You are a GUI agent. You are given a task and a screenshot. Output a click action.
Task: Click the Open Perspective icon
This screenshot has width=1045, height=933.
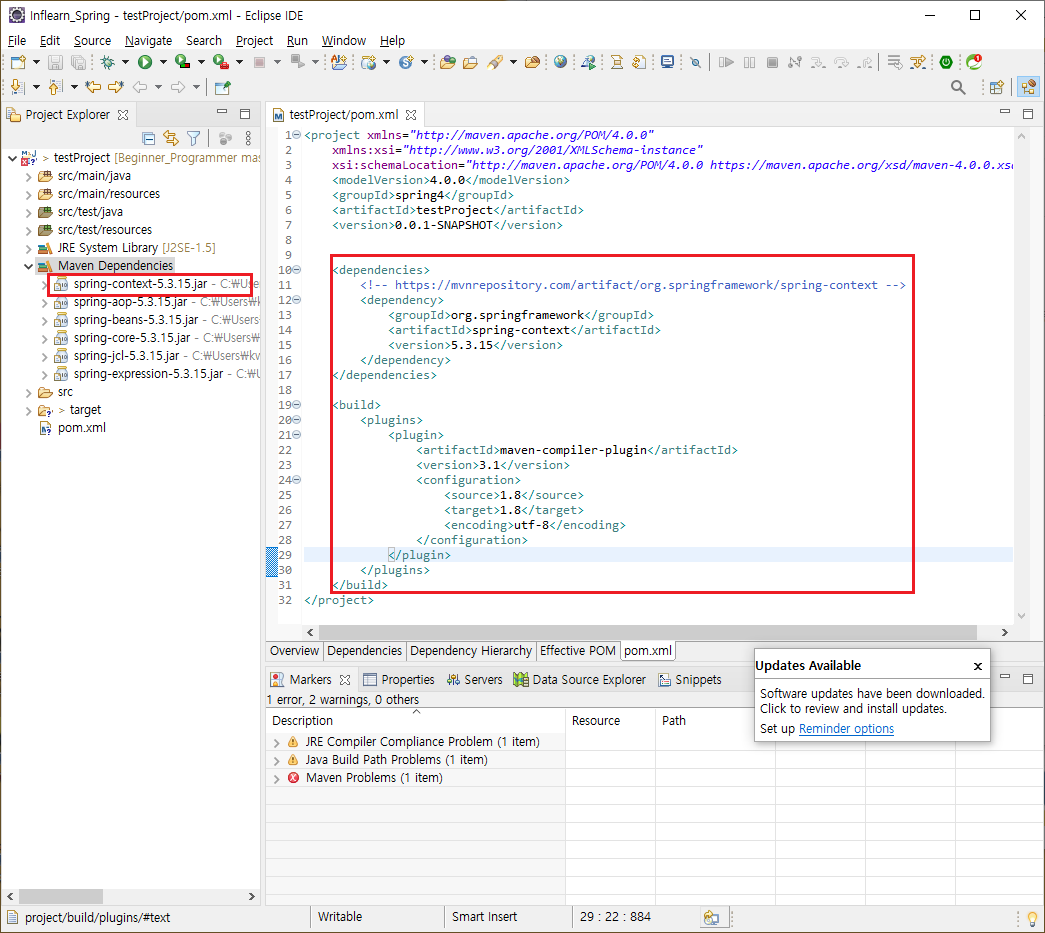coord(996,87)
